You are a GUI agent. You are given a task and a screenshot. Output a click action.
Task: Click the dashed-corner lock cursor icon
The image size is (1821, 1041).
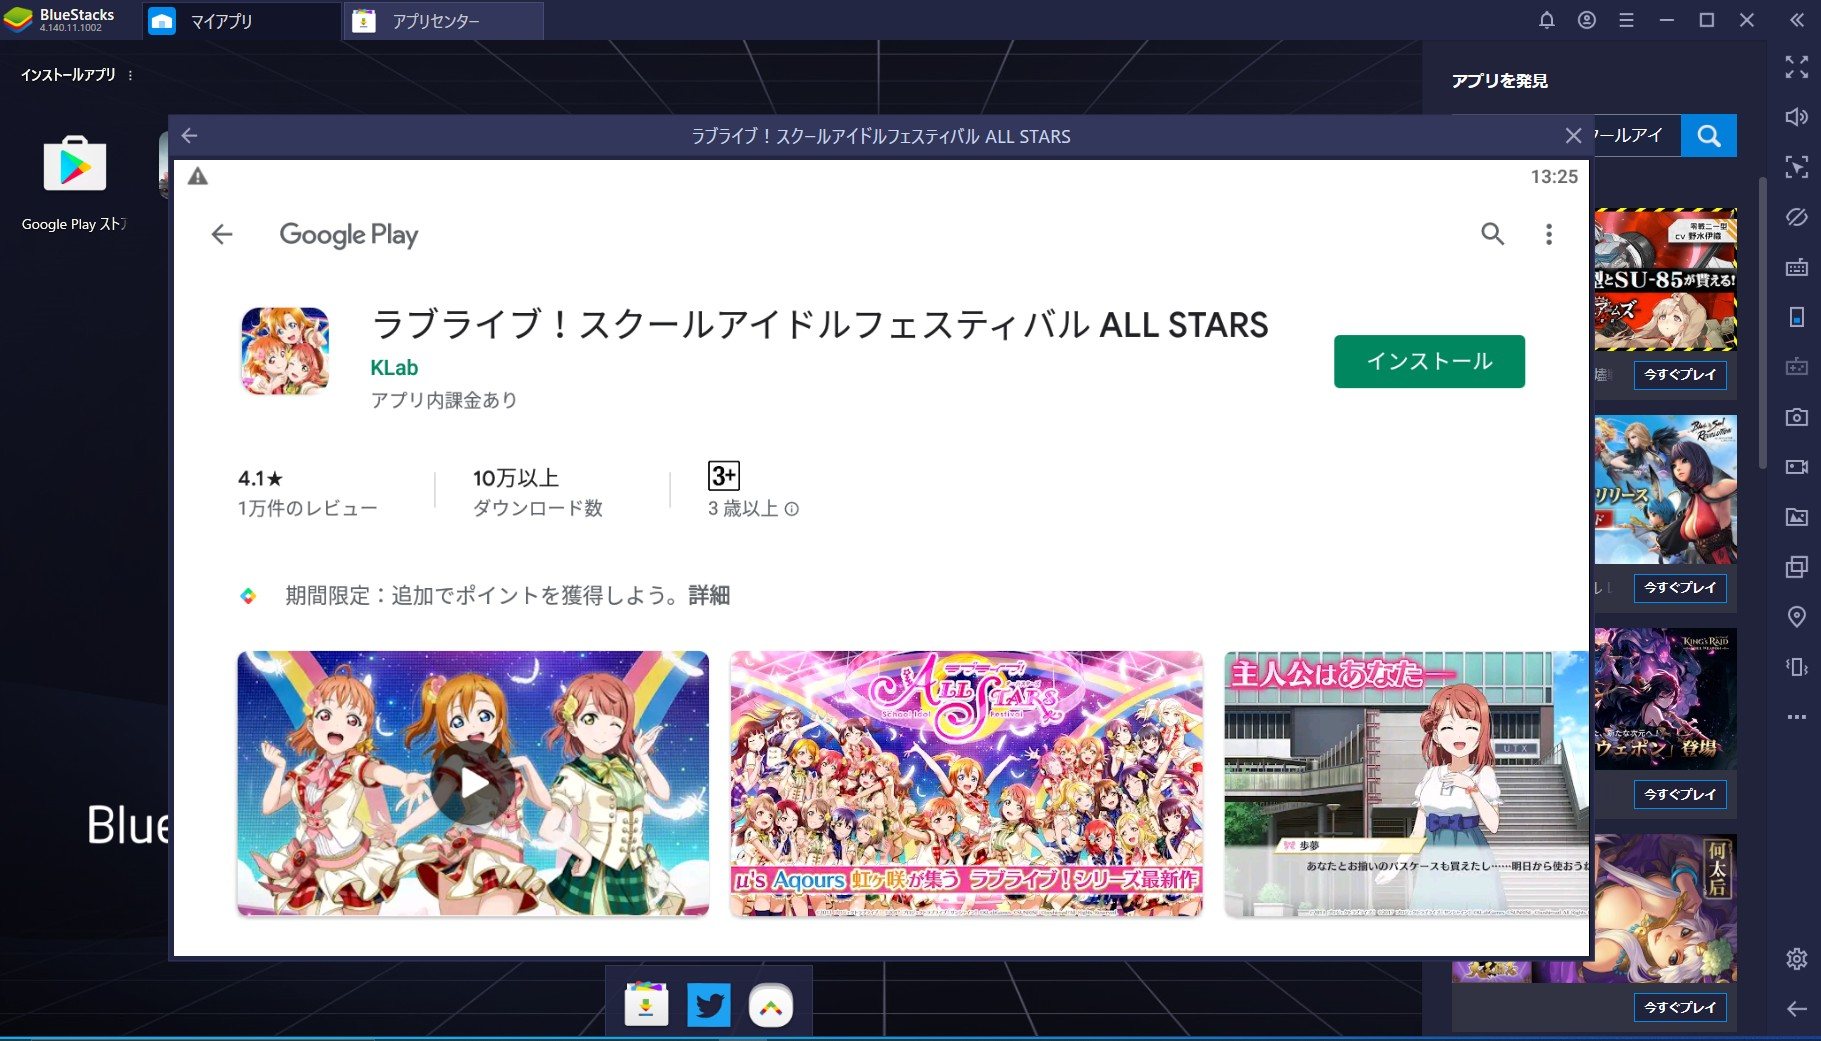pyautogui.click(x=1796, y=167)
